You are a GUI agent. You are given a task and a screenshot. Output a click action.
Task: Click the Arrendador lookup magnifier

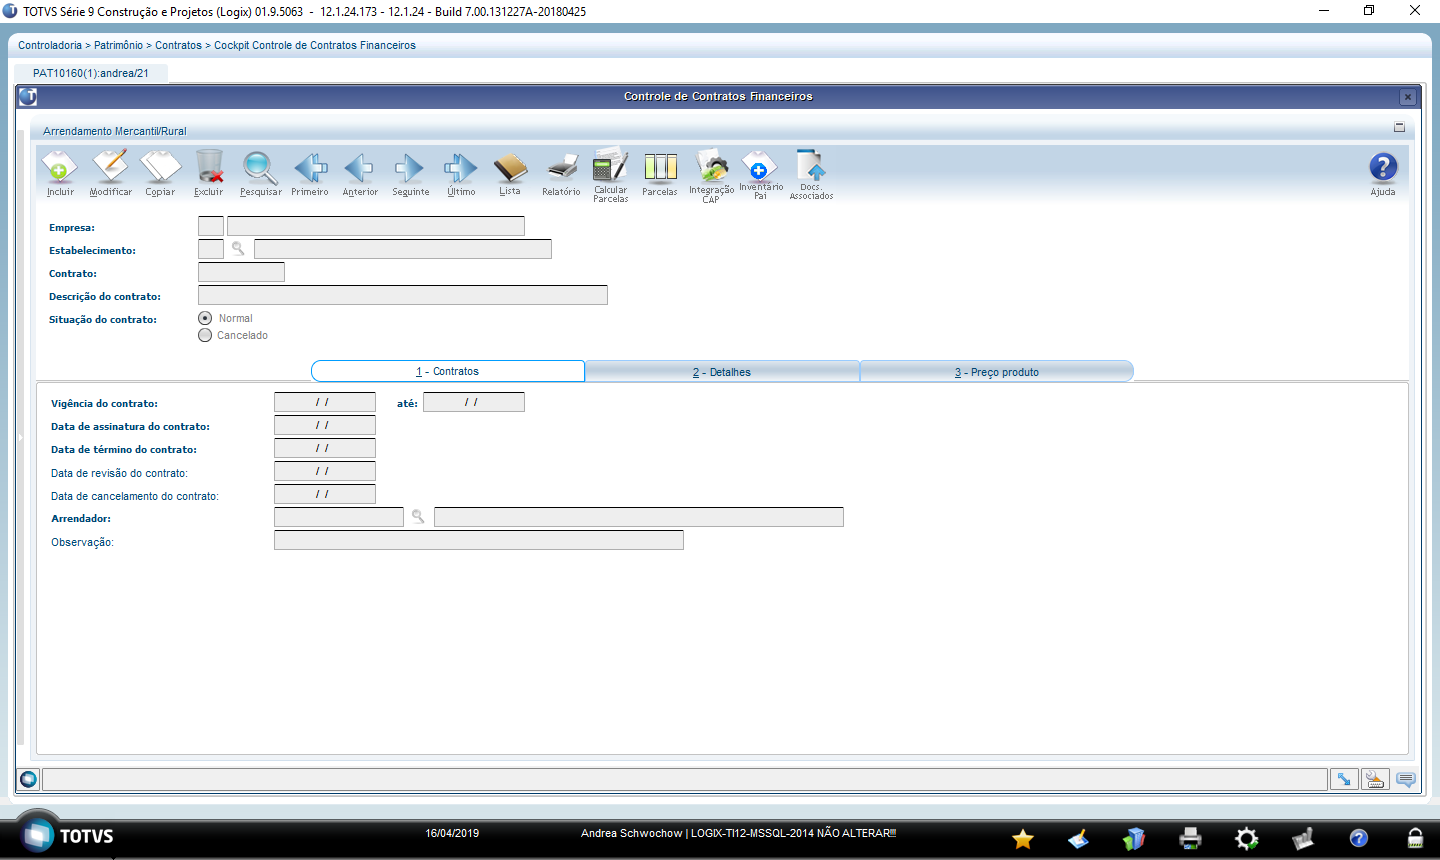(418, 517)
